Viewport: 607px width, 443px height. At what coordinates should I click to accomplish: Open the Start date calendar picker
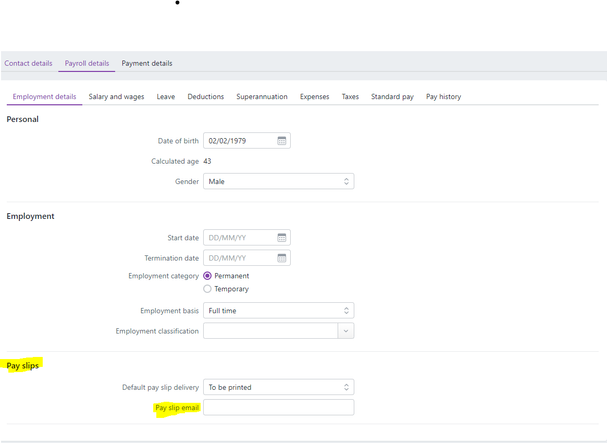(x=282, y=238)
